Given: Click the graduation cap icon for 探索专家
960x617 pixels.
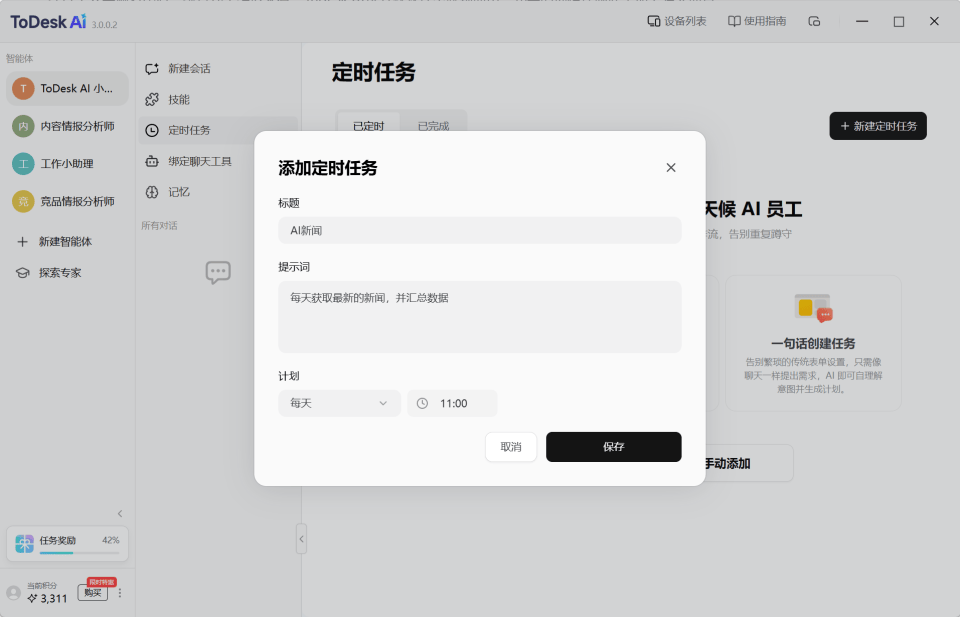Looking at the screenshot, I should tap(23, 273).
